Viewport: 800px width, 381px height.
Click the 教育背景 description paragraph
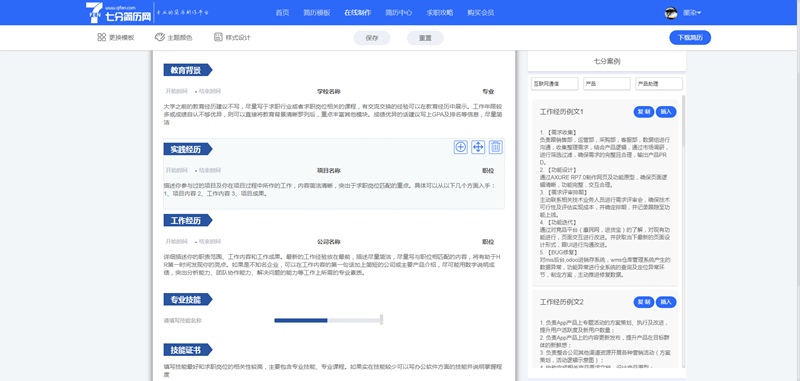[334, 115]
